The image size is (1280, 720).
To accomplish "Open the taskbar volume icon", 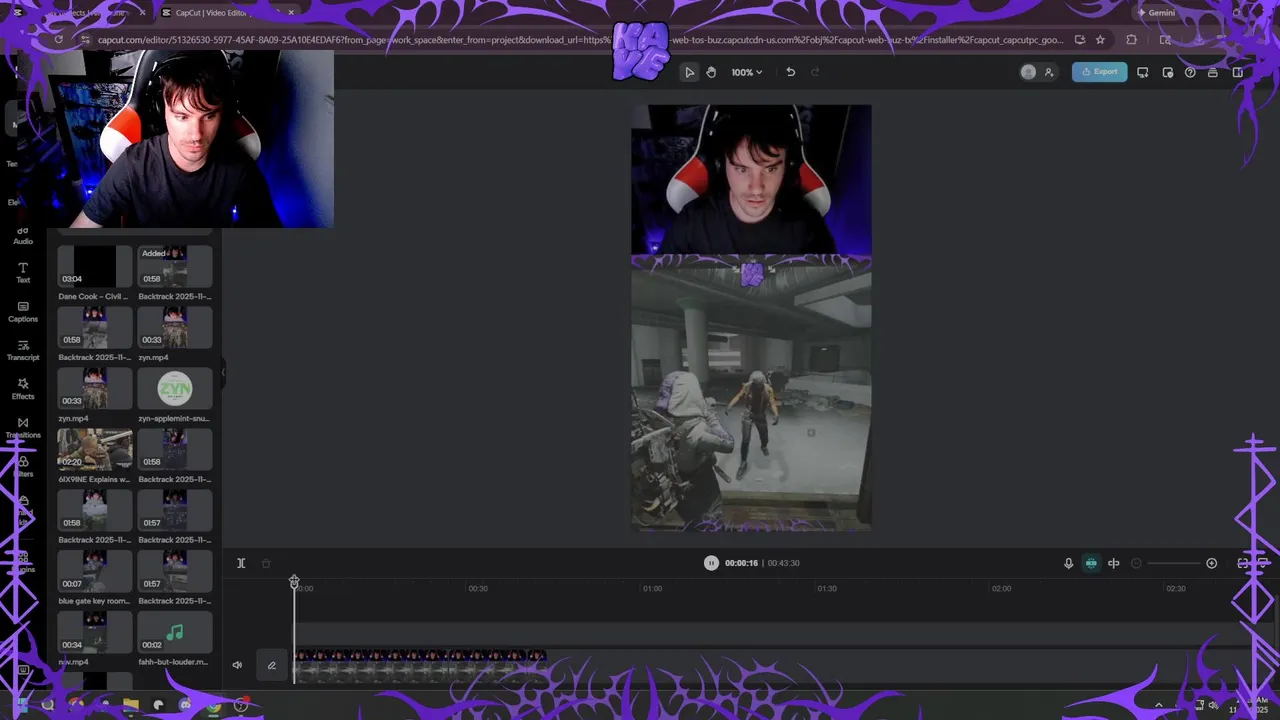I will tap(1214, 705).
